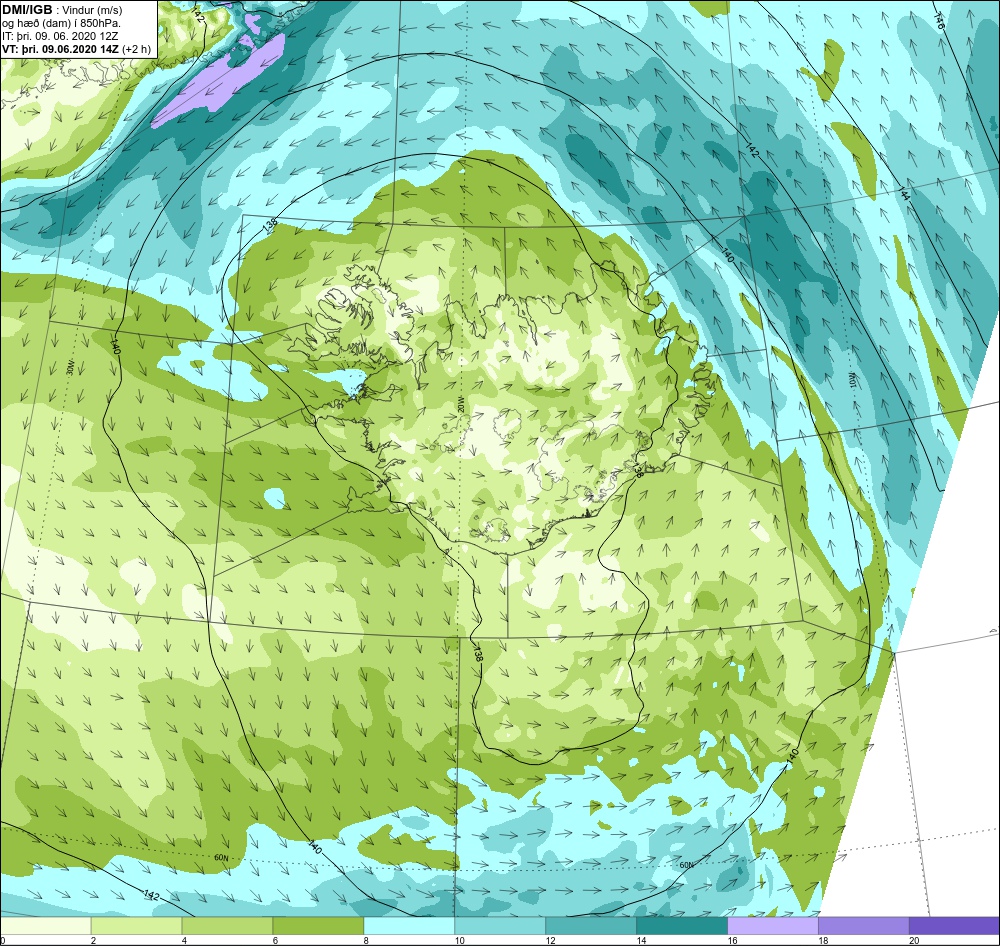Click the 4–6 m/s green legend swatch

[x=228, y=925]
